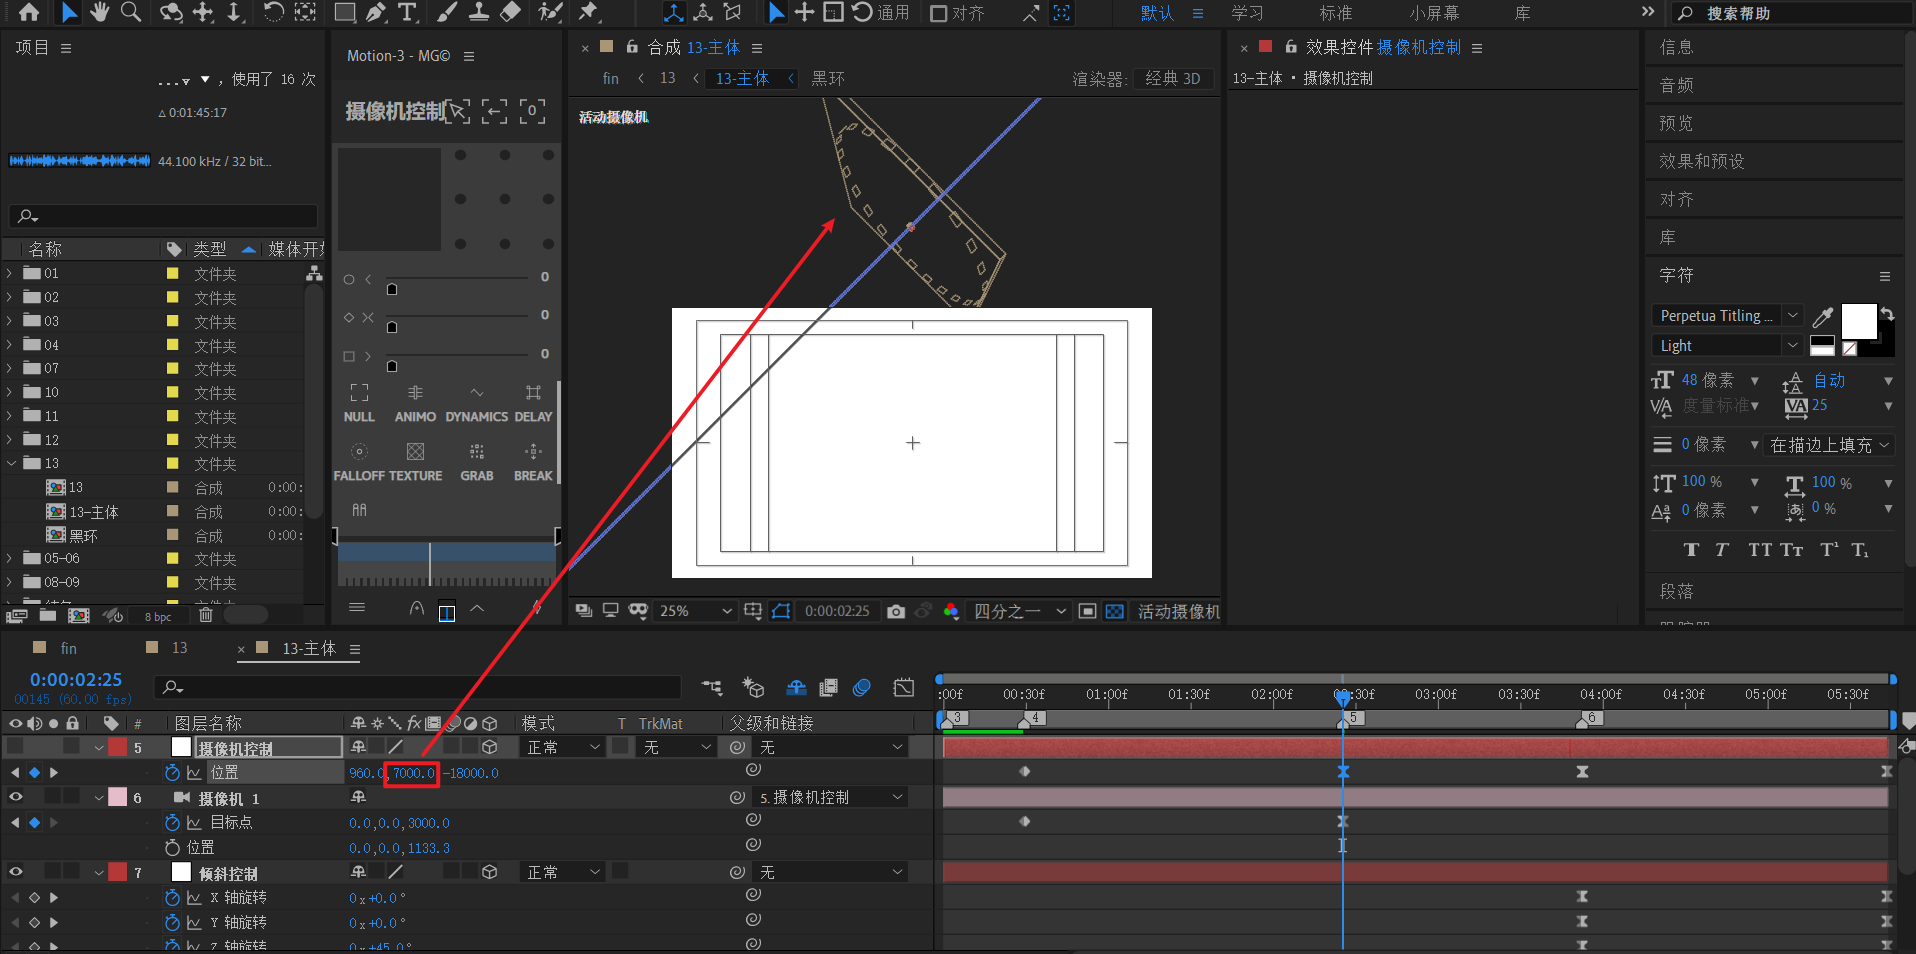
Task: Select the Brush tool
Action: pyautogui.click(x=447, y=12)
